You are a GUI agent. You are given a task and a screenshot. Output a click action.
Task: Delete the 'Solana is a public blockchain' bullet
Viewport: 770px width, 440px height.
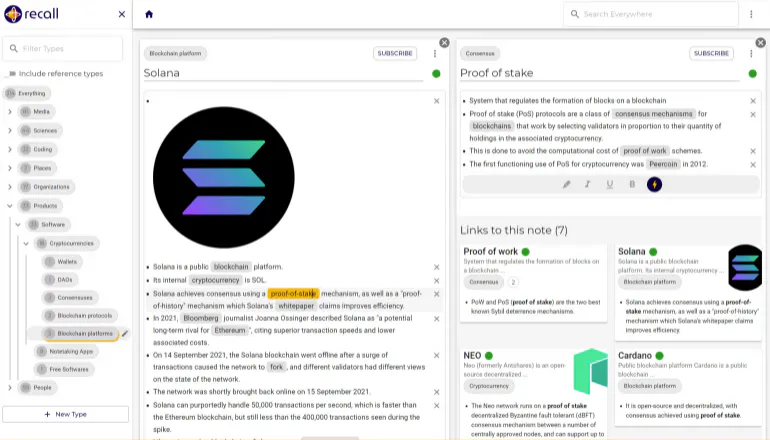tap(437, 267)
